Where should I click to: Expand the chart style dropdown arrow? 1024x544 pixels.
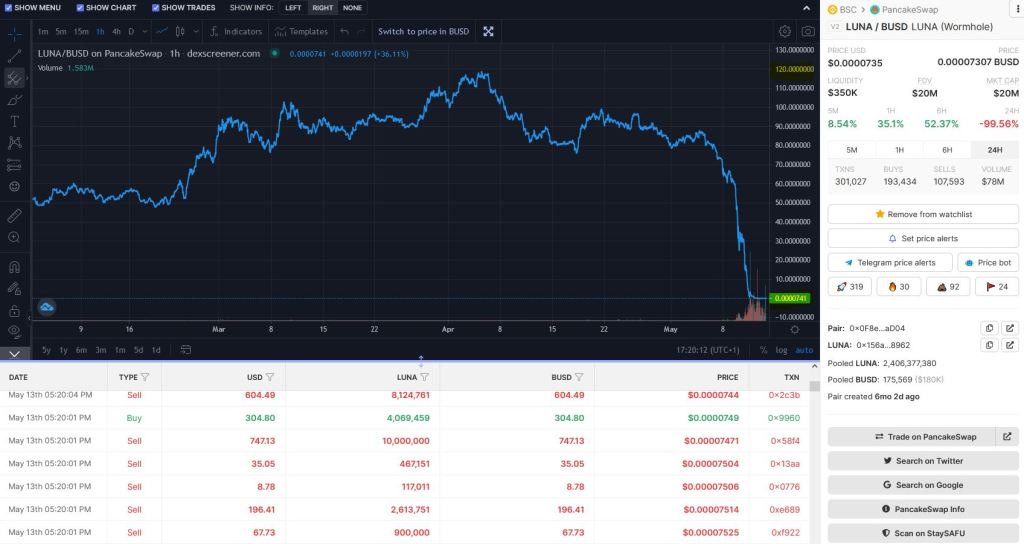pos(194,32)
